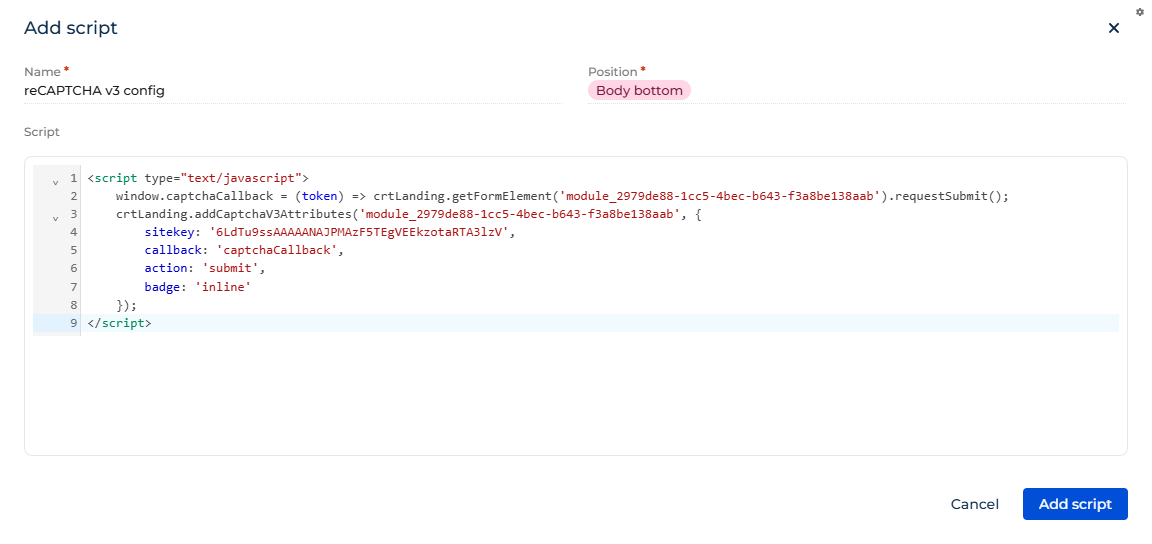Screen dimensions: 1152x544
Task: Click line number 6 in the gutter
Action: [73, 268]
